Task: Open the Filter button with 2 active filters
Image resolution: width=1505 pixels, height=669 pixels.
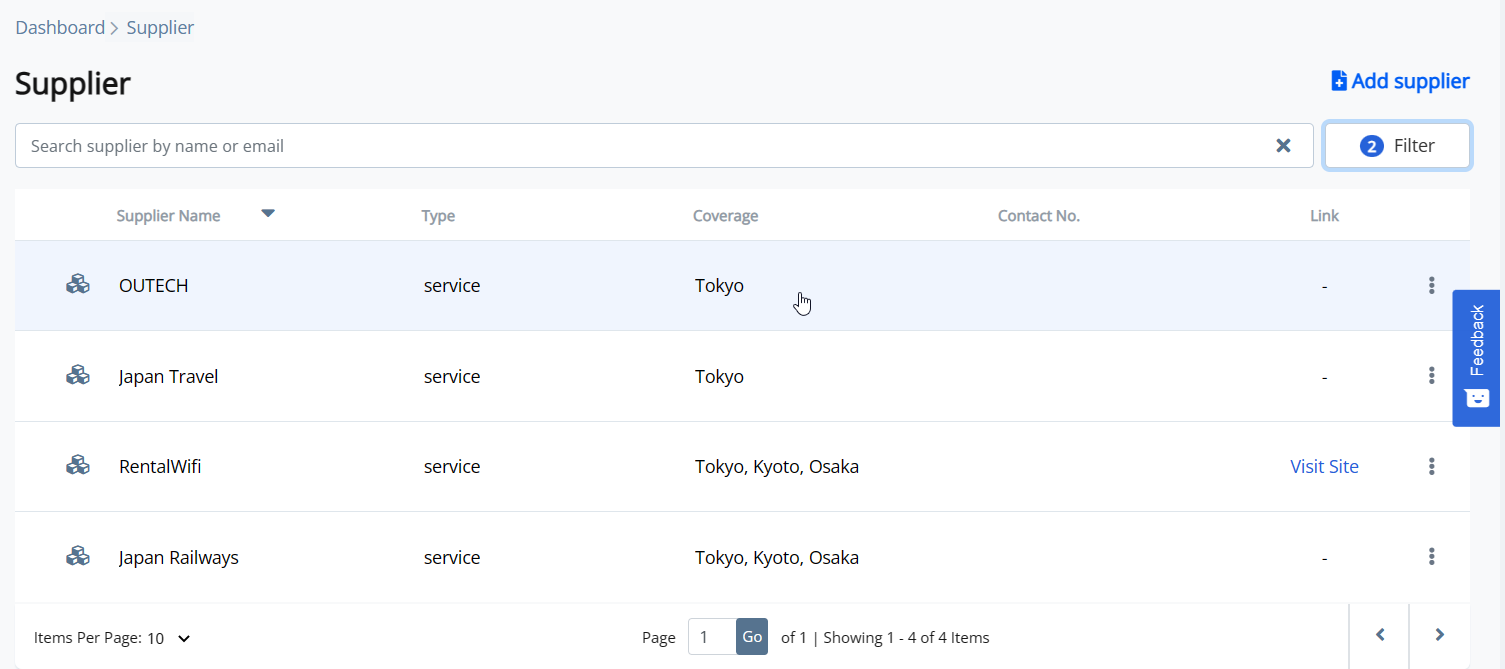Action: [1397, 146]
